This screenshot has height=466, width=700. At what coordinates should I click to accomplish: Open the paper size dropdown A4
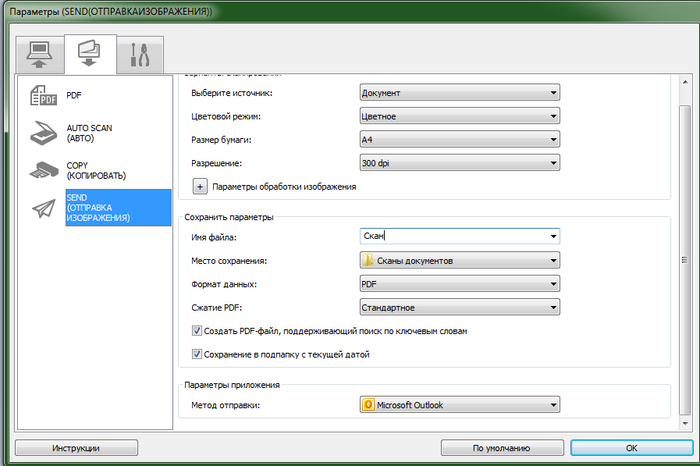pos(458,139)
